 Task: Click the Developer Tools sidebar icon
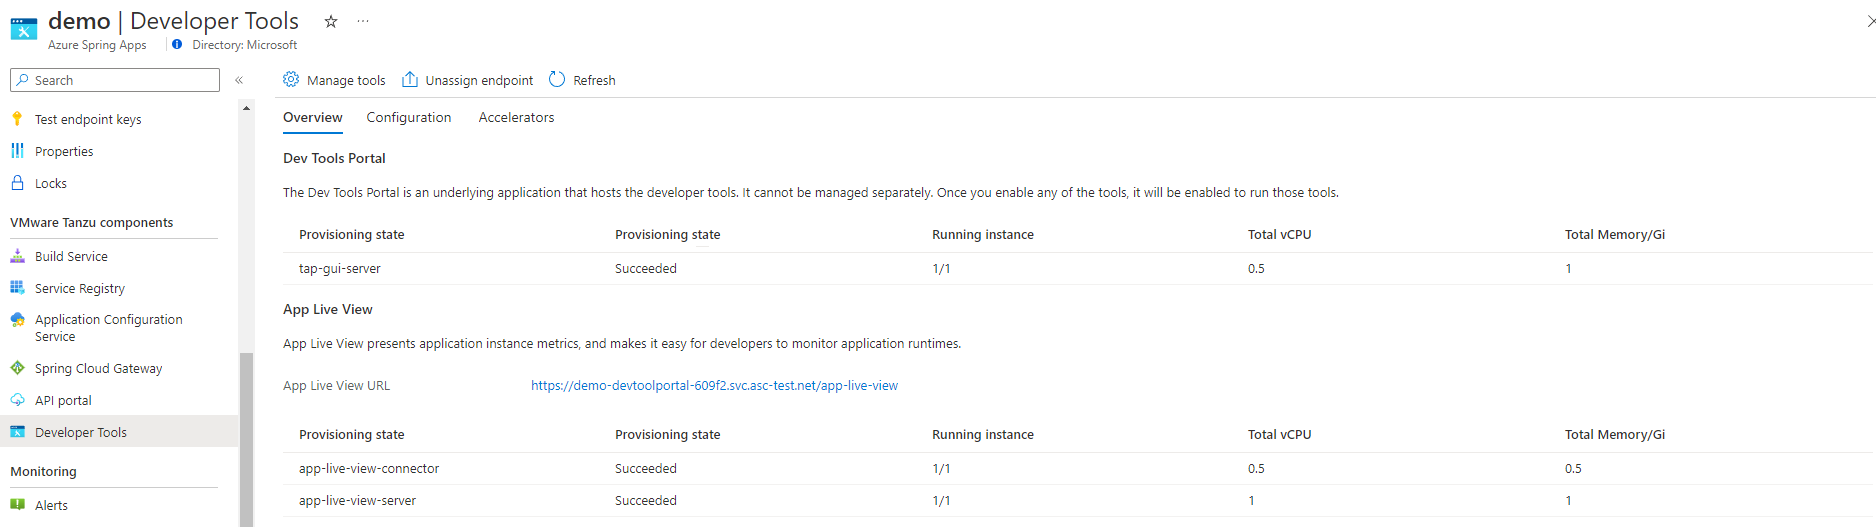tap(17, 432)
